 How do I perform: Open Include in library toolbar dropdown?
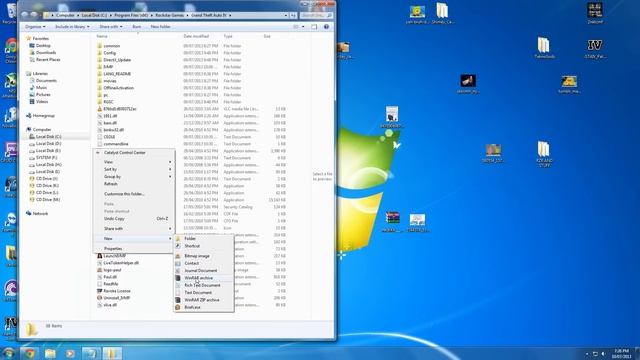pyautogui.click(x=72, y=27)
